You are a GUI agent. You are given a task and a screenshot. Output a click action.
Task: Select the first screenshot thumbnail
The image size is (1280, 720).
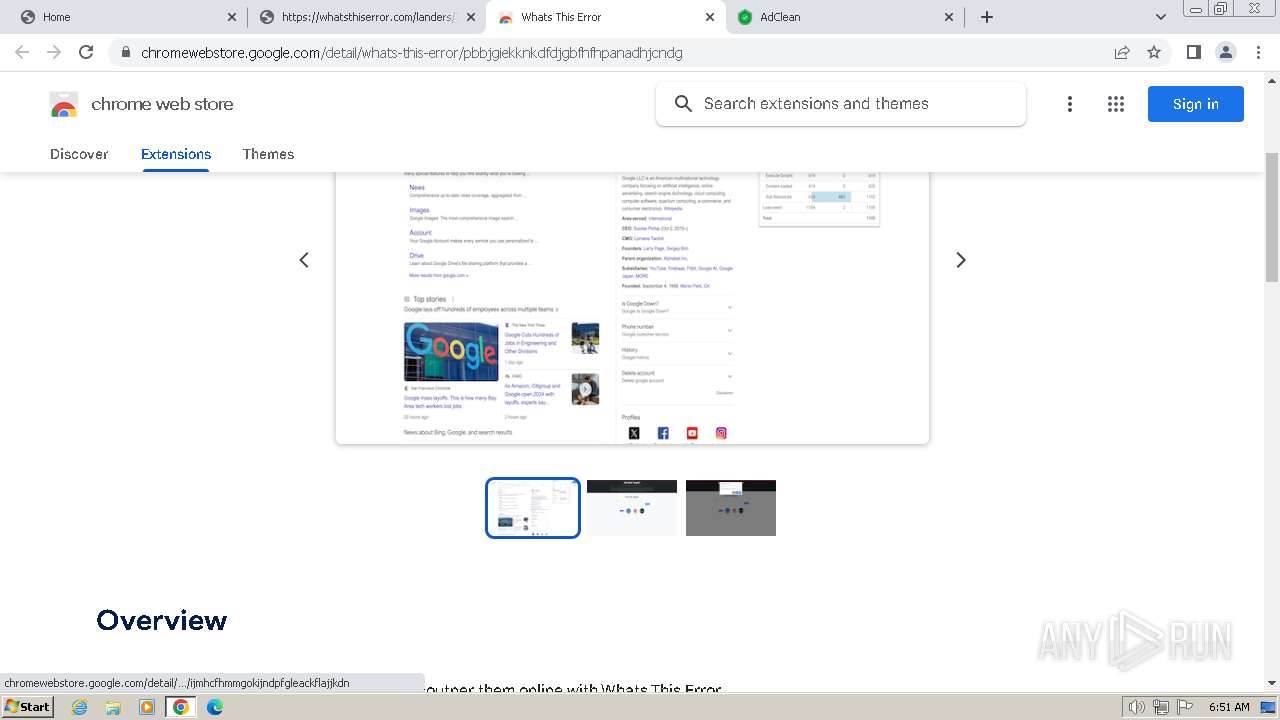click(x=533, y=508)
